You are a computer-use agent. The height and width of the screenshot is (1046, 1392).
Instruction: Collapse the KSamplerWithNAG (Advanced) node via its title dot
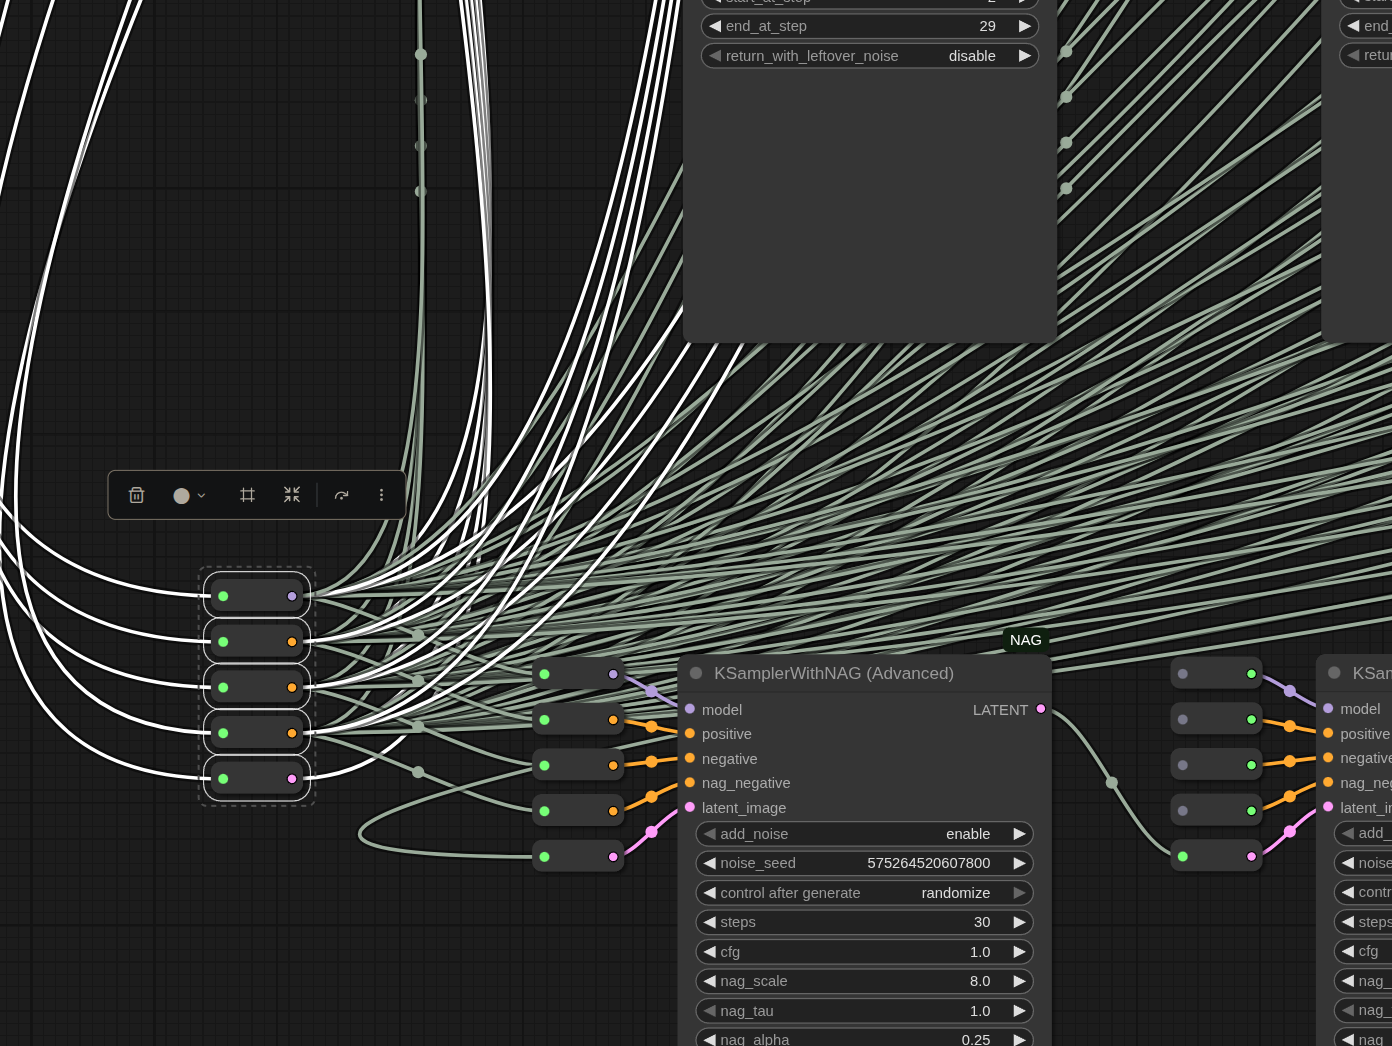pyautogui.click(x=696, y=673)
